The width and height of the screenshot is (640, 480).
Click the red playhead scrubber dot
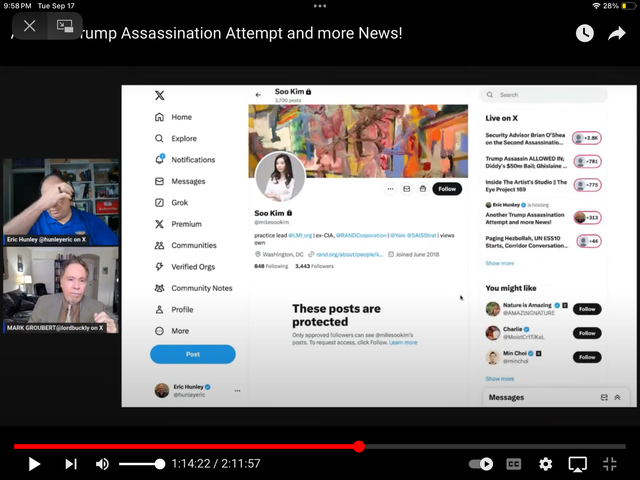(359, 447)
